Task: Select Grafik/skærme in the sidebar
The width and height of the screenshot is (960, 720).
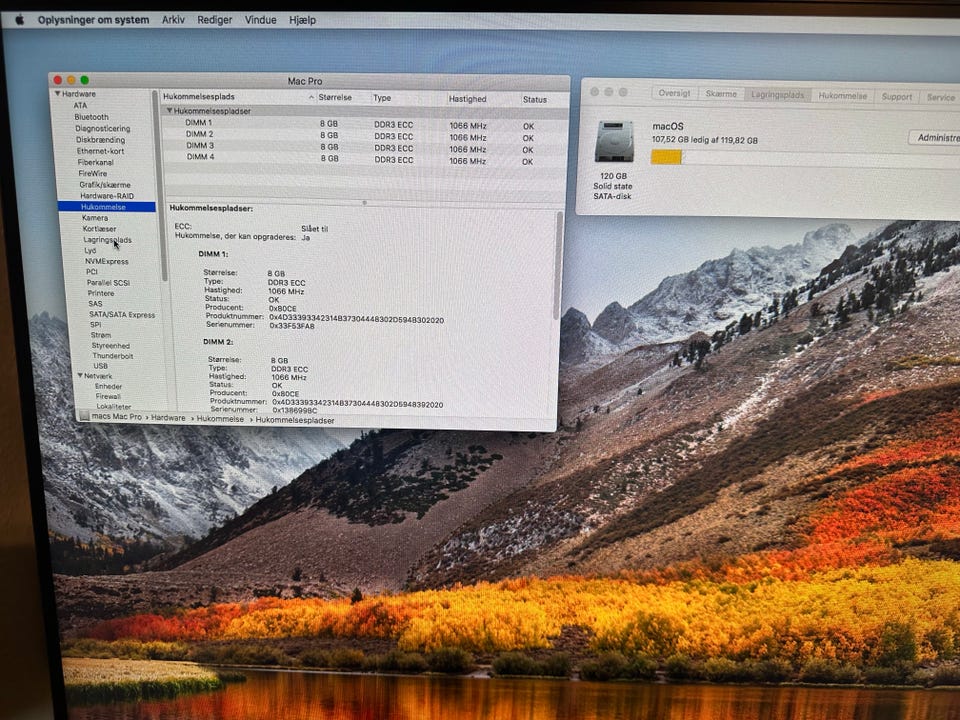Action: click(x=105, y=184)
